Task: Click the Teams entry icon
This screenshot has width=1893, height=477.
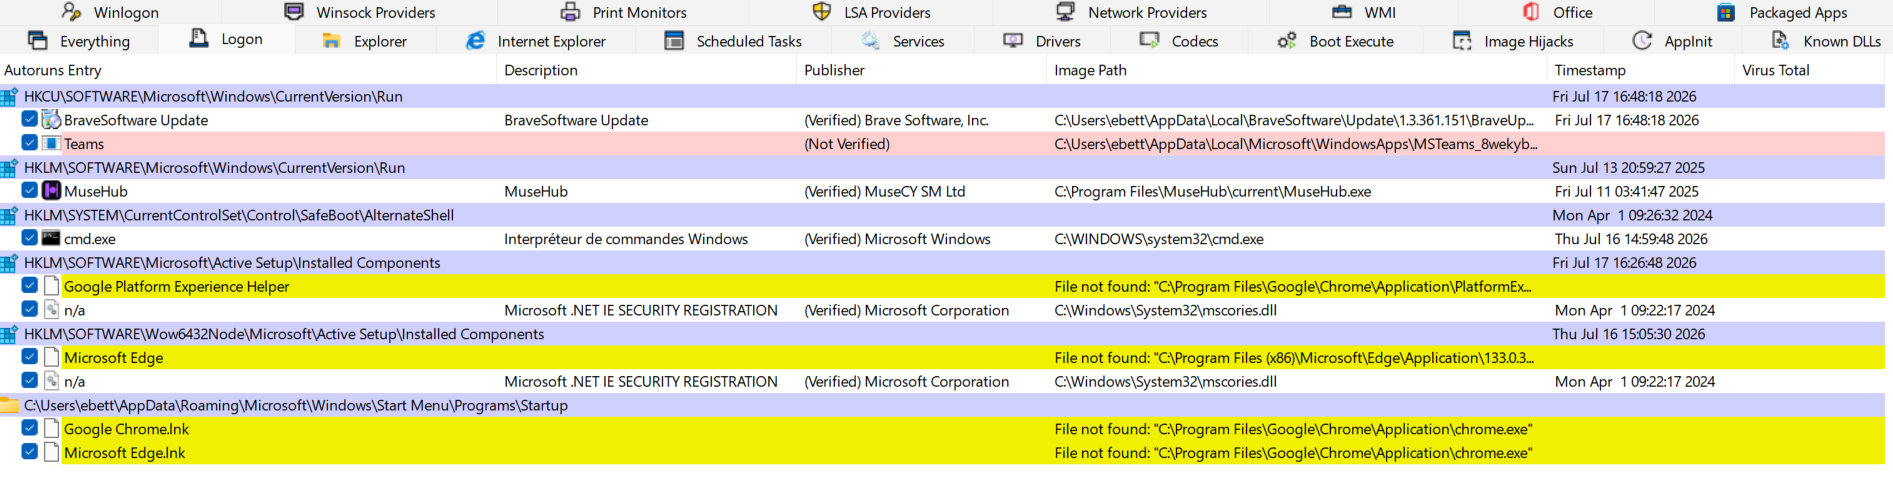Action: click(52, 144)
